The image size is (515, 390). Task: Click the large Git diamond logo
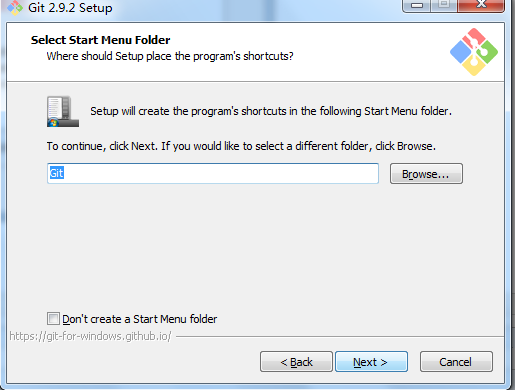[x=474, y=52]
